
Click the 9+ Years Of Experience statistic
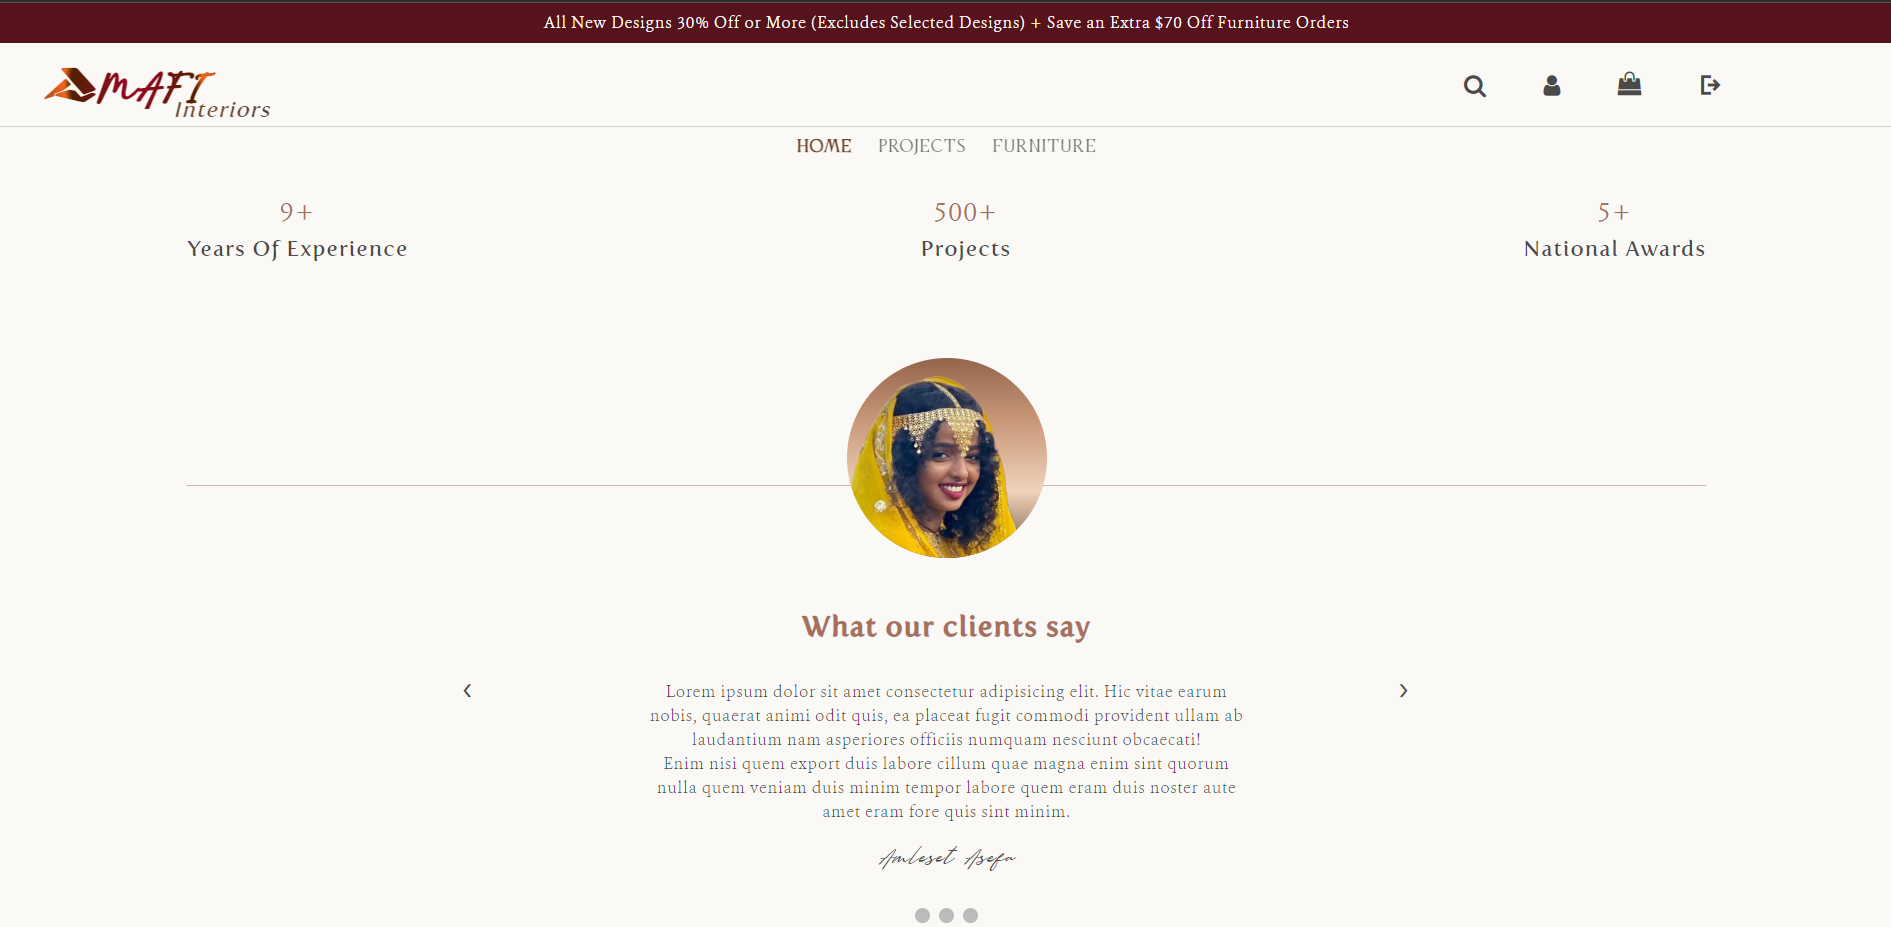[x=297, y=230]
